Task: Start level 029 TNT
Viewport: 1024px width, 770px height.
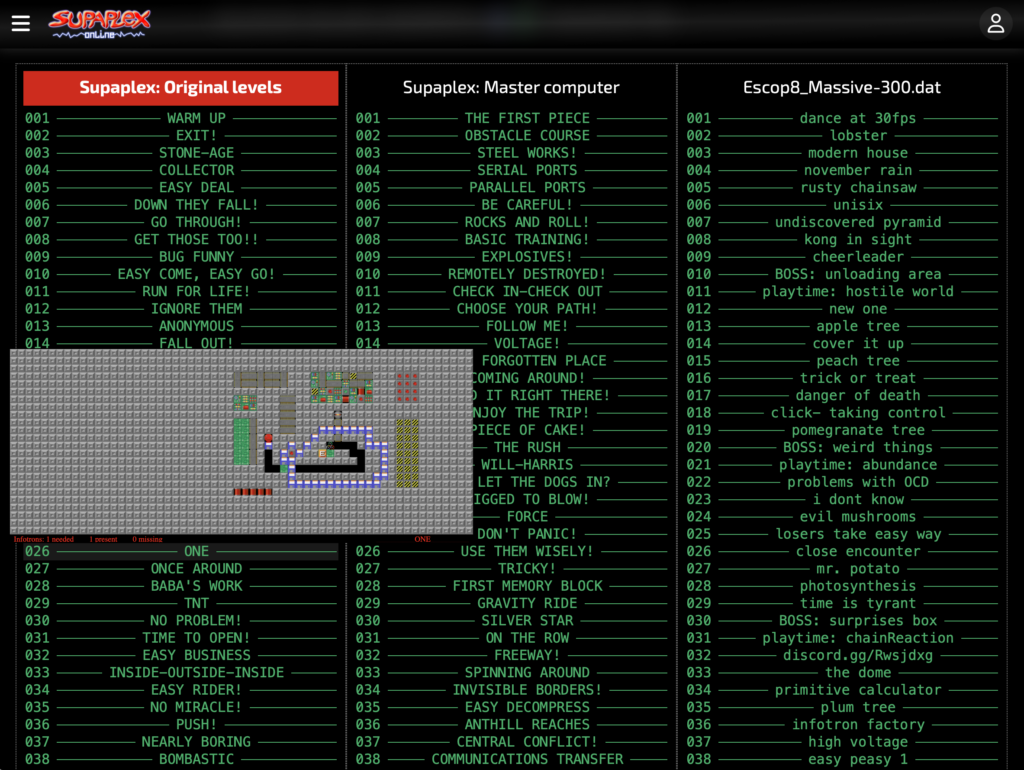Action: click(x=196, y=603)
